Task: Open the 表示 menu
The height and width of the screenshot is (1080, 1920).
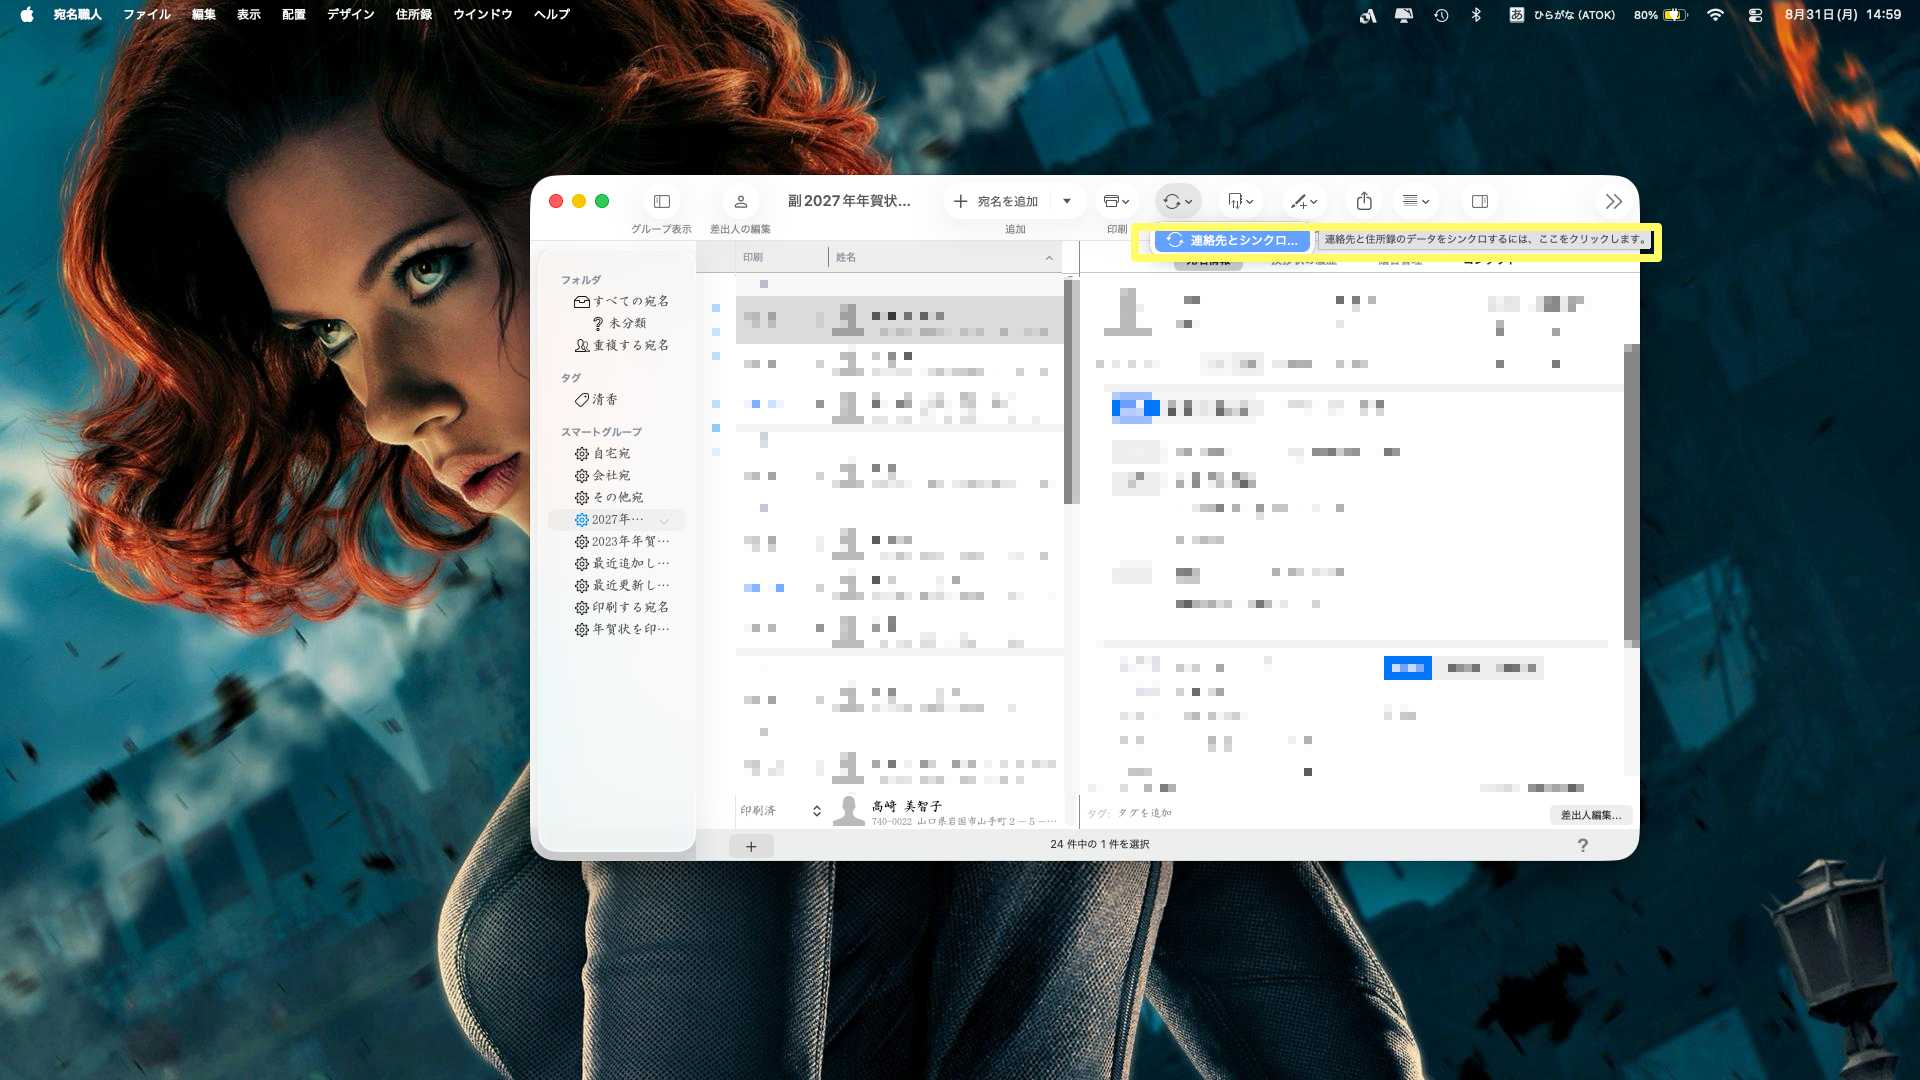Action: (248, 15)
